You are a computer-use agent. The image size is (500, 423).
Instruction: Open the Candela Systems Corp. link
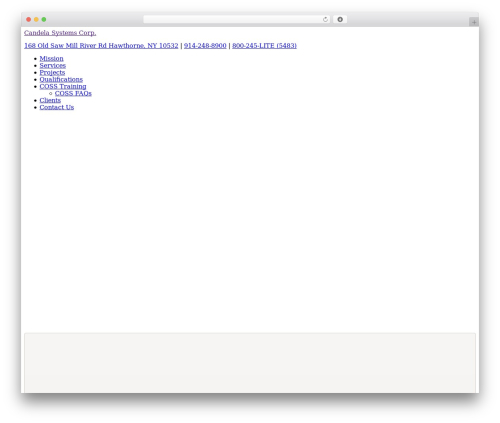pyautogui.click(x=60, y=33)
